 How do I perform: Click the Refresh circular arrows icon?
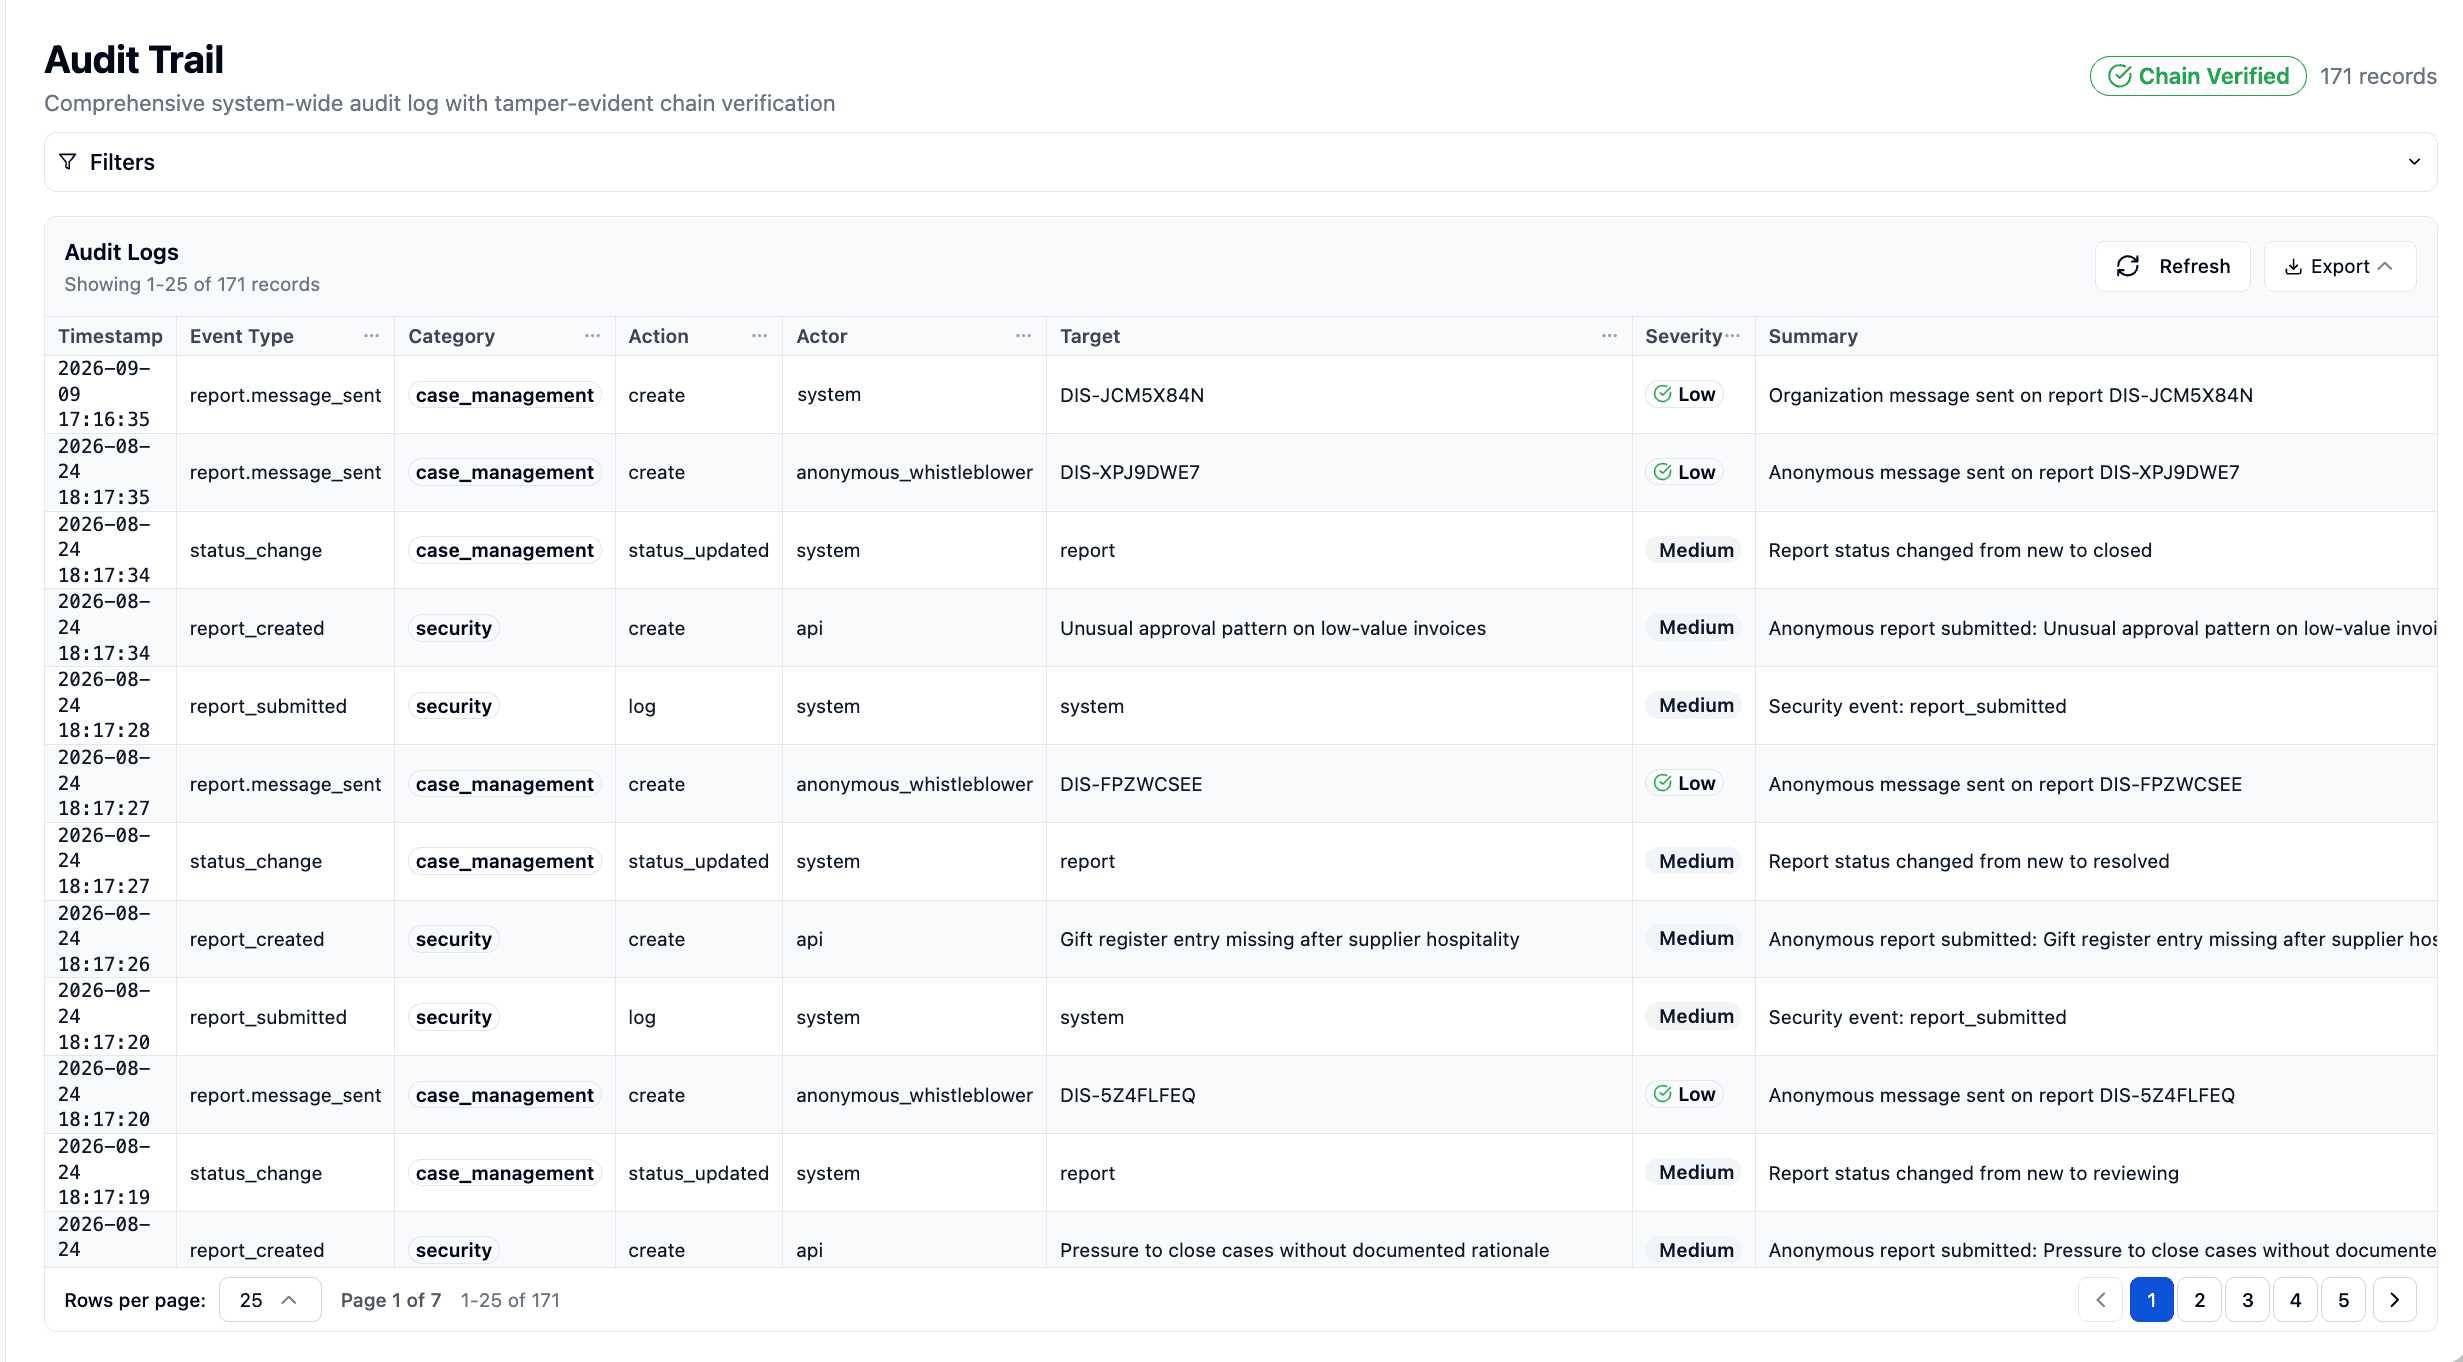[2128, 266]
